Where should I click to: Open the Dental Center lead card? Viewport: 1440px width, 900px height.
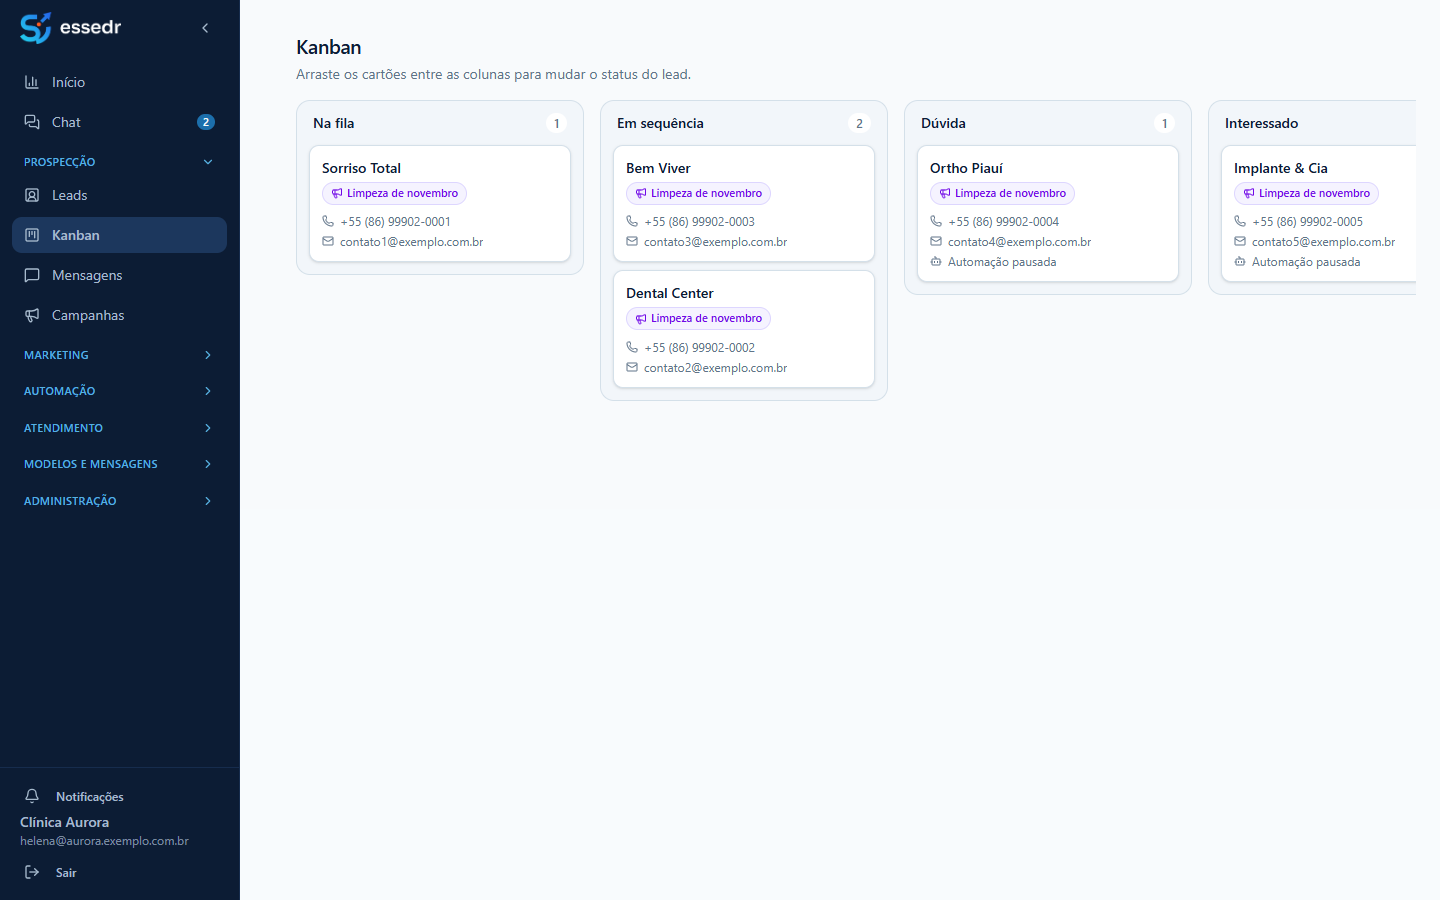coord(744,329)
